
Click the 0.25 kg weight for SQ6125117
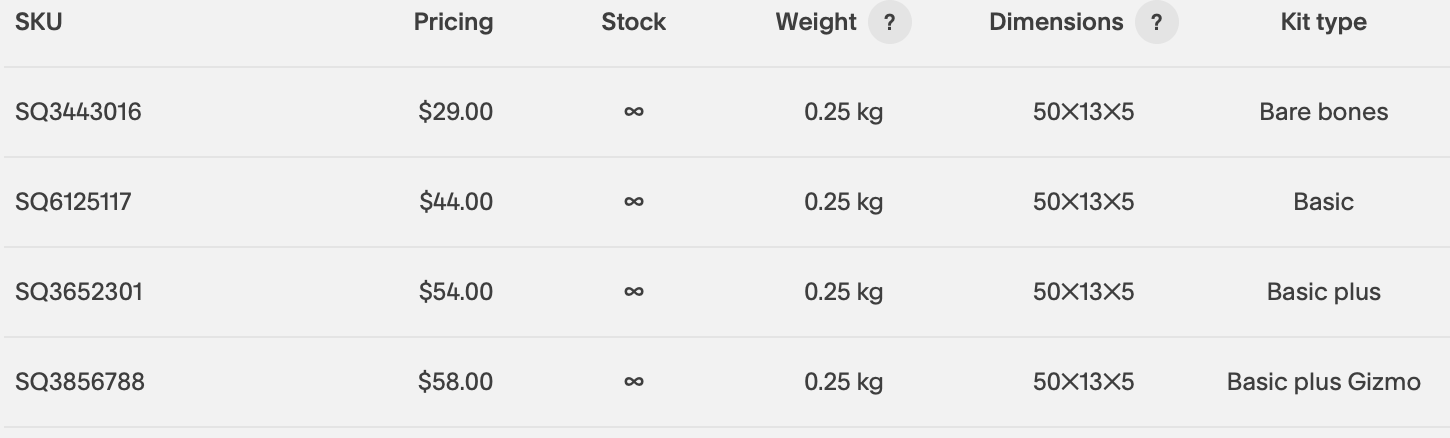click(843, 202)
